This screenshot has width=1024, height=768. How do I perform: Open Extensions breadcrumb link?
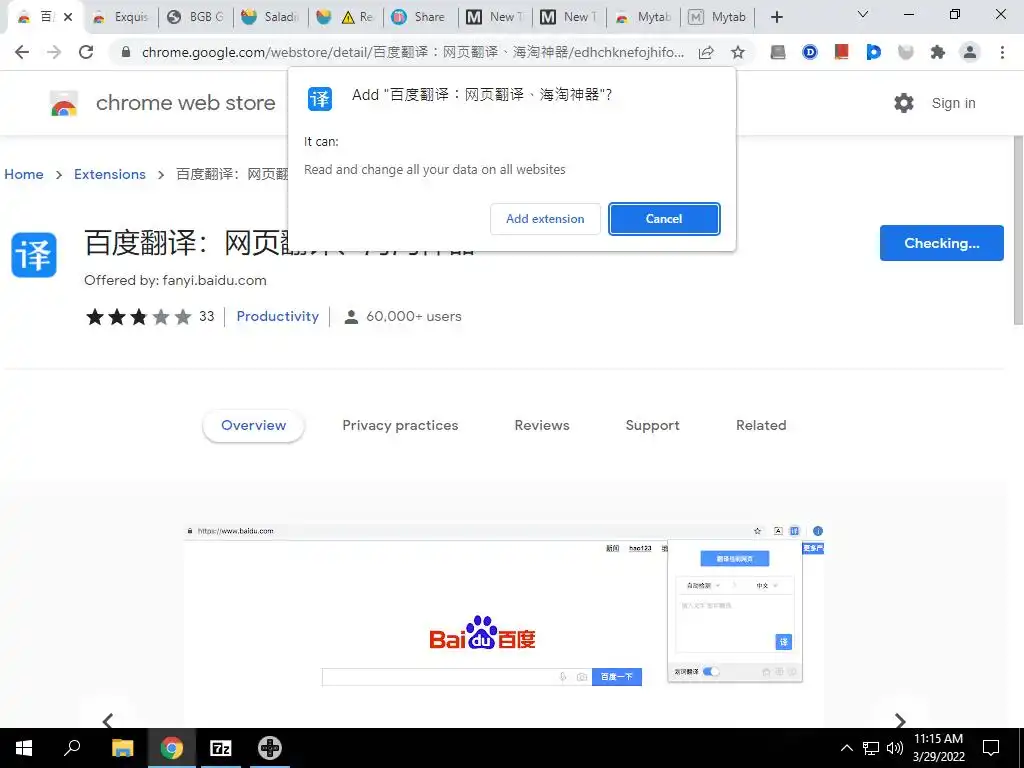point(110,174)
